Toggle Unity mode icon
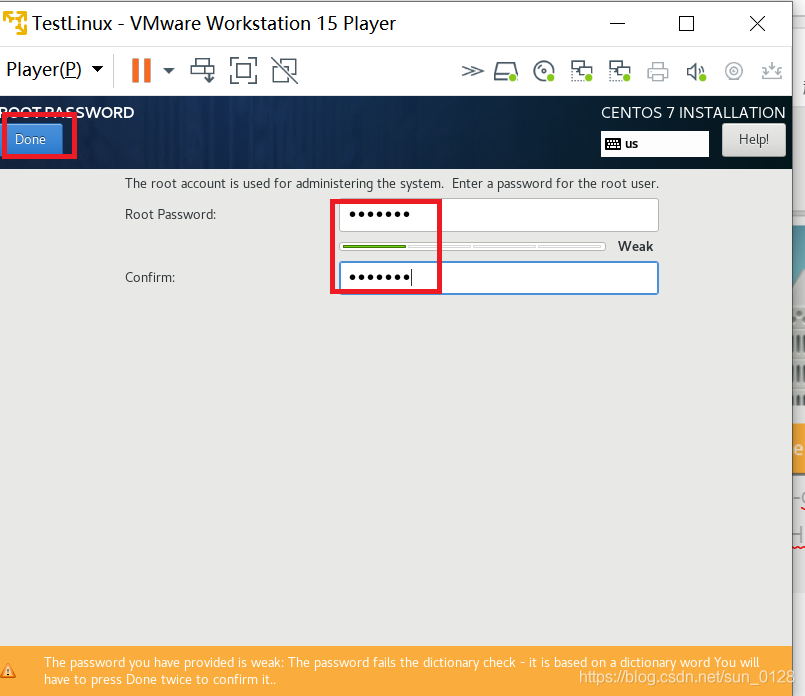Image resolution: width=805 pixels, height=696 pixels. coord(284,70)
